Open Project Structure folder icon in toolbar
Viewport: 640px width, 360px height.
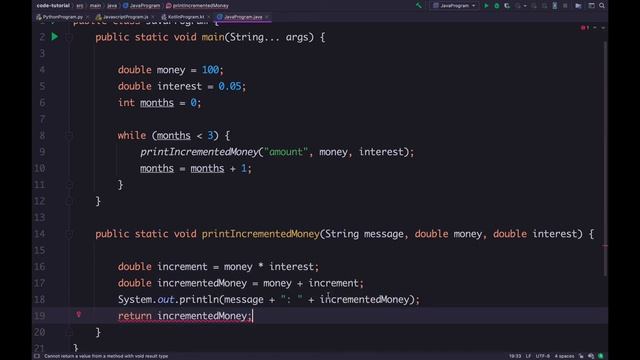click(578, 6)
